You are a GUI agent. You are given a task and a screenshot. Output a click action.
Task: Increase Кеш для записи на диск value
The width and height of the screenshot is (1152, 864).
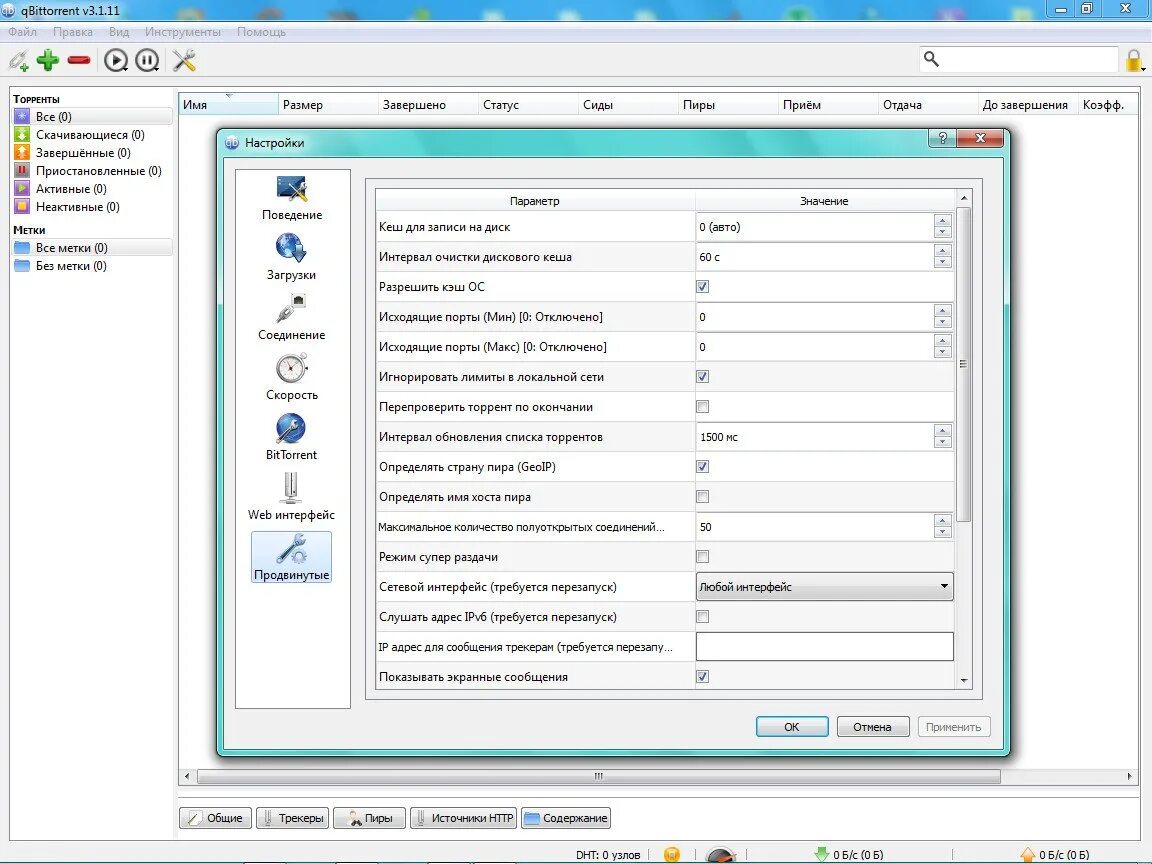pos(943,221)
